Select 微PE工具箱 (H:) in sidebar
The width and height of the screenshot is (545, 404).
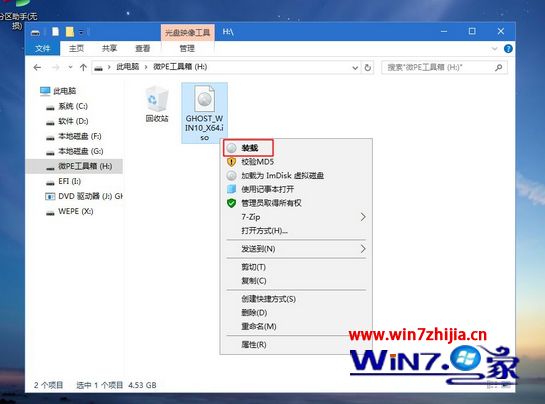[74, 167]
